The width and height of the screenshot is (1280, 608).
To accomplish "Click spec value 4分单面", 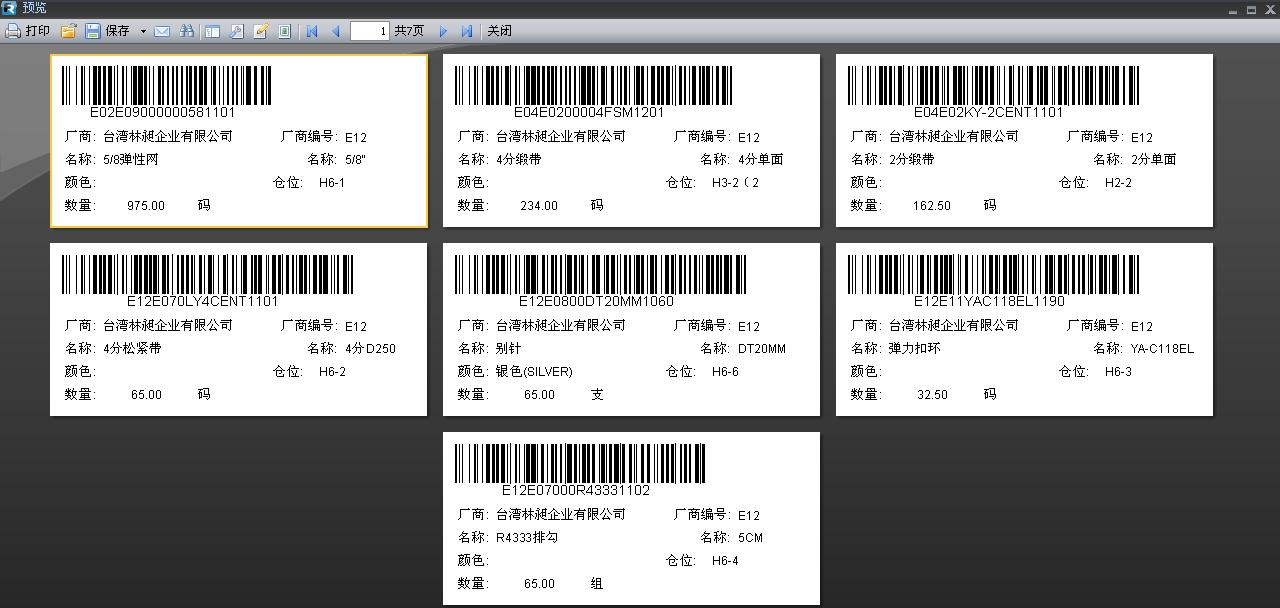I will point(761,159).
